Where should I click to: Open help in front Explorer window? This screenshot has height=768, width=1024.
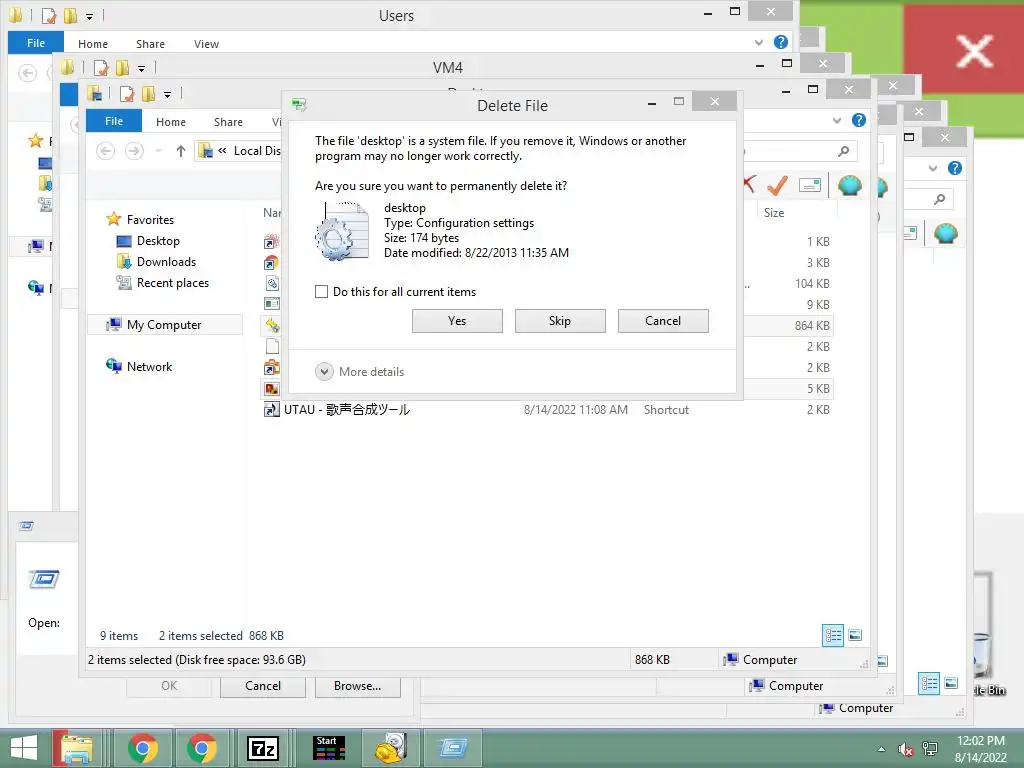click(859, 120)
